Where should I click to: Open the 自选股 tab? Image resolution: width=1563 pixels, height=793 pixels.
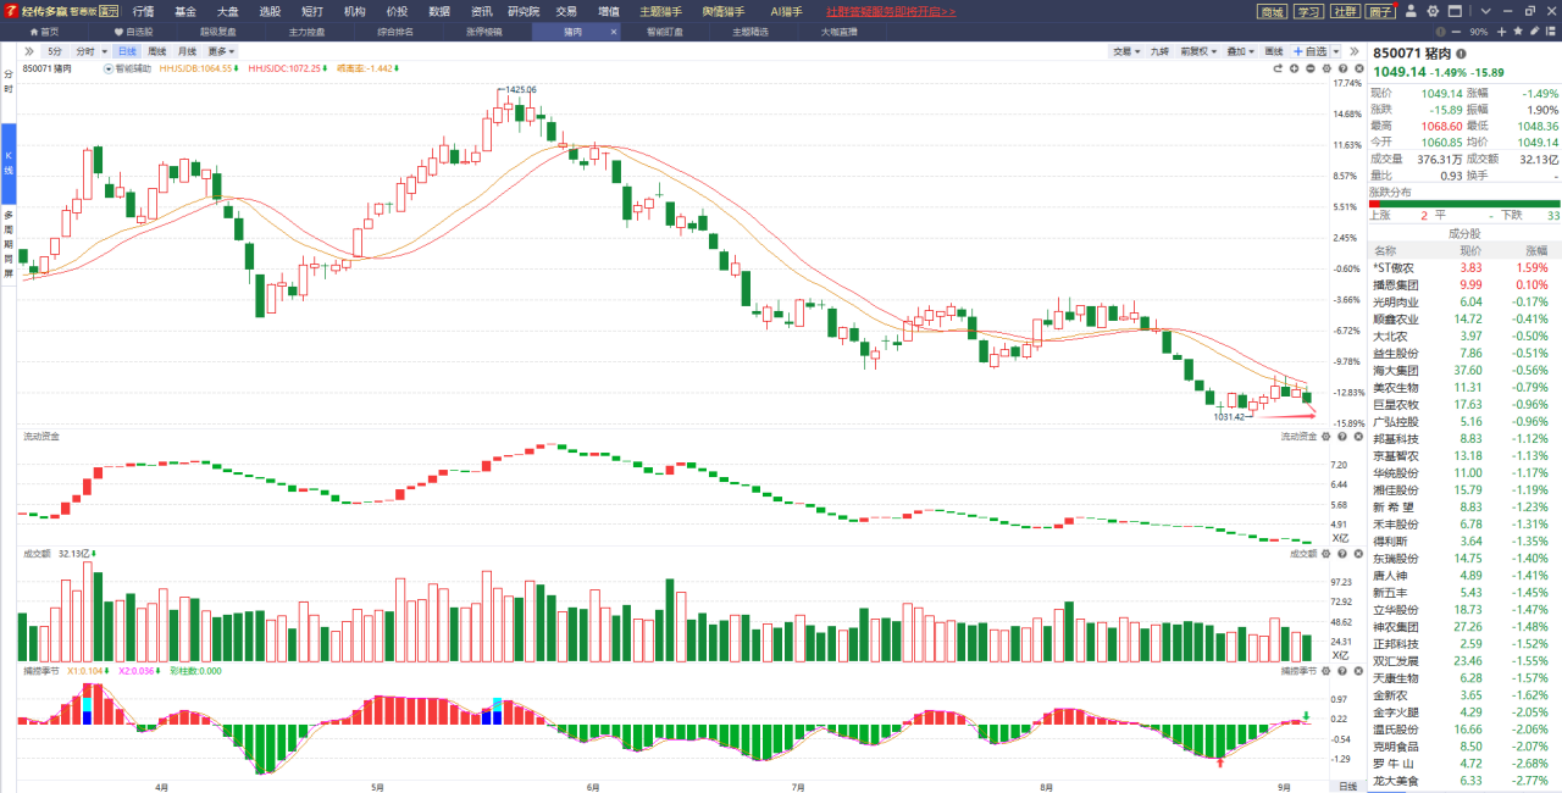[134, 32]
